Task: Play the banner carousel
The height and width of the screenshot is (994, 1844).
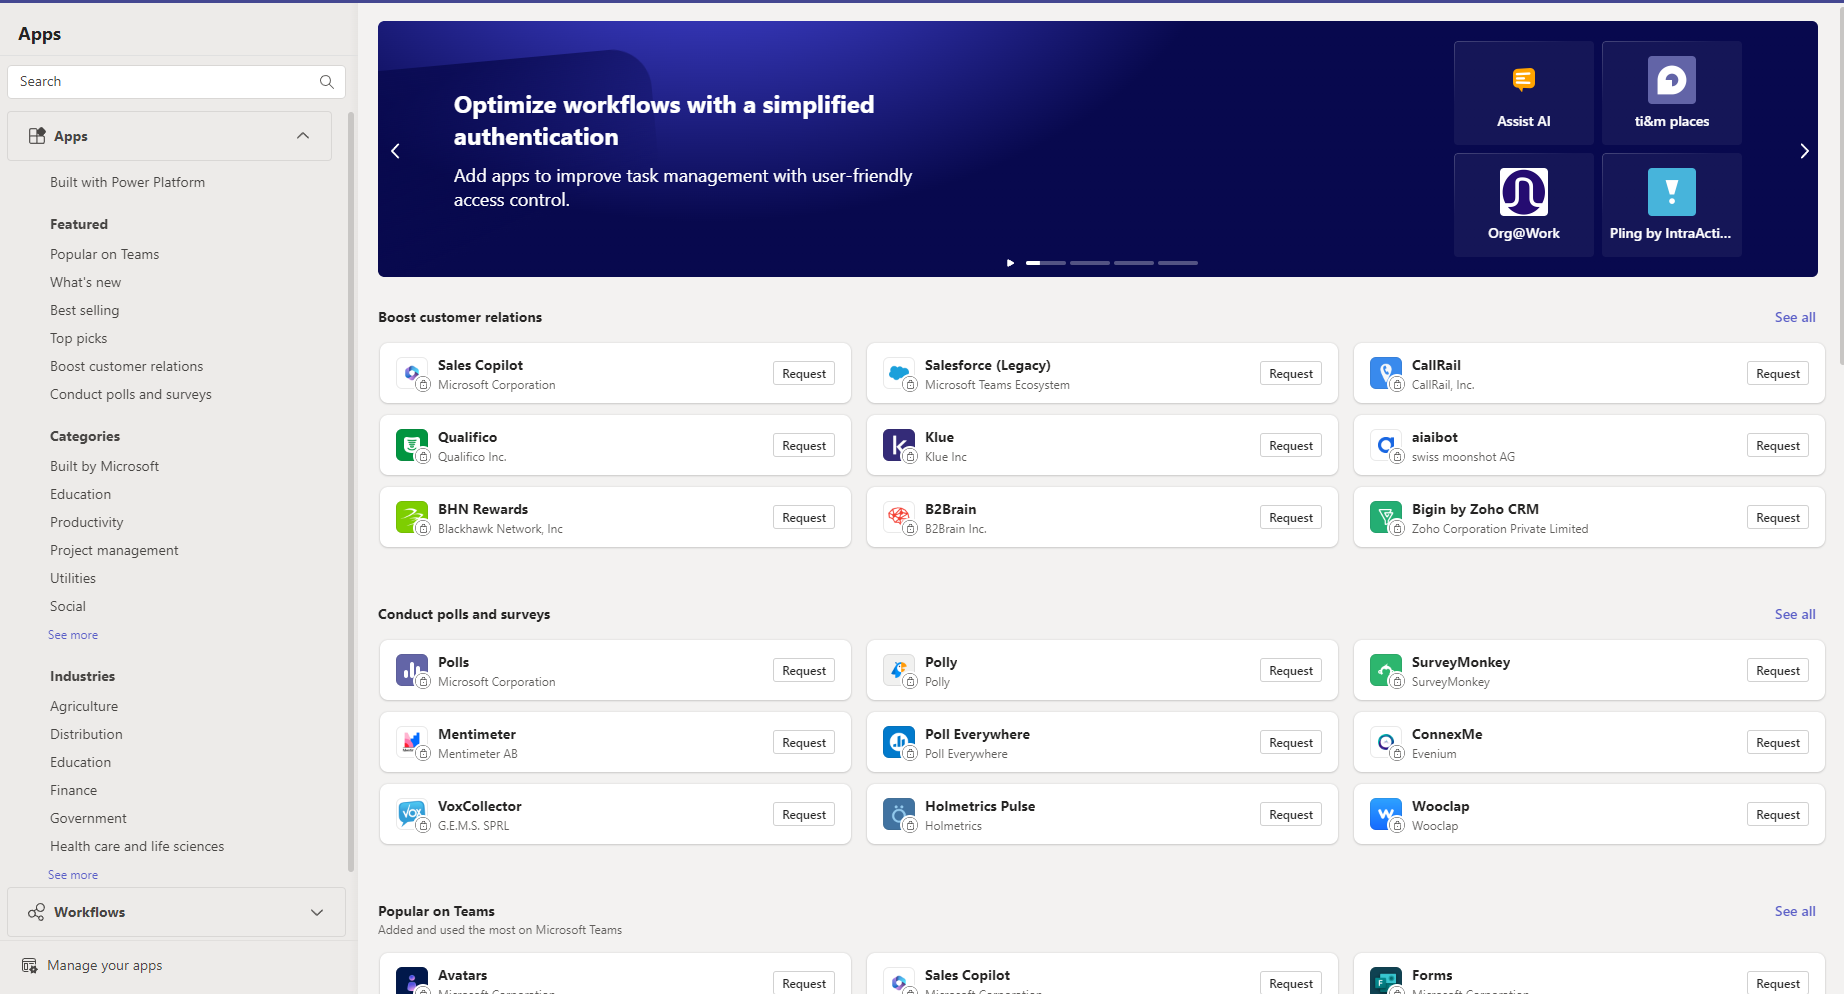Action: (x=1010, y=263)
